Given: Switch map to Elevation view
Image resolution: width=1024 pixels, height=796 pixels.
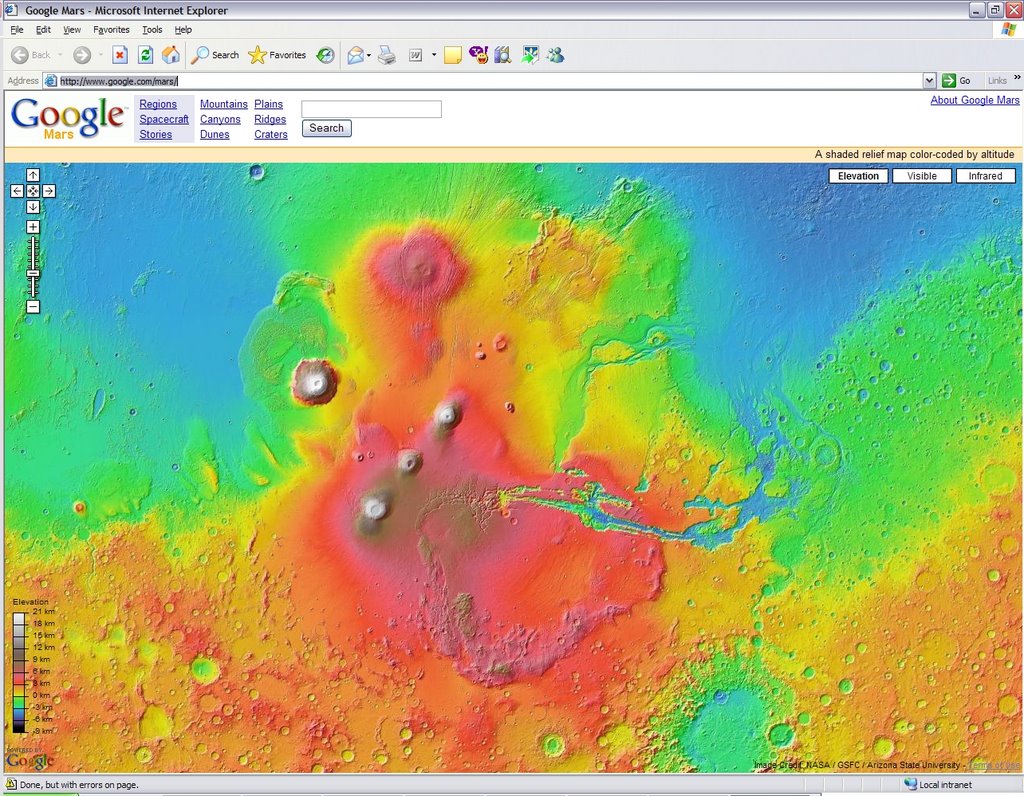Looking at the screenshot, I should pos(858,176).
